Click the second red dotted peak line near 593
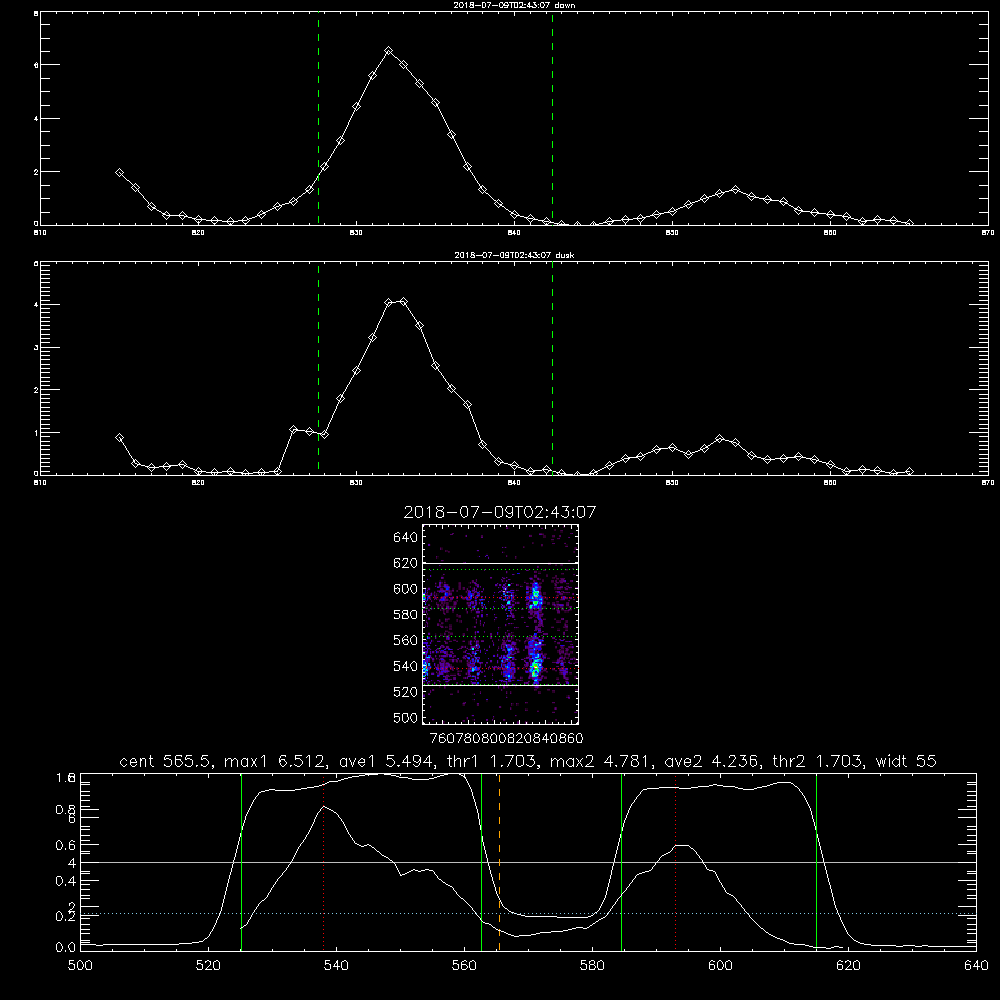 point(675,862)
